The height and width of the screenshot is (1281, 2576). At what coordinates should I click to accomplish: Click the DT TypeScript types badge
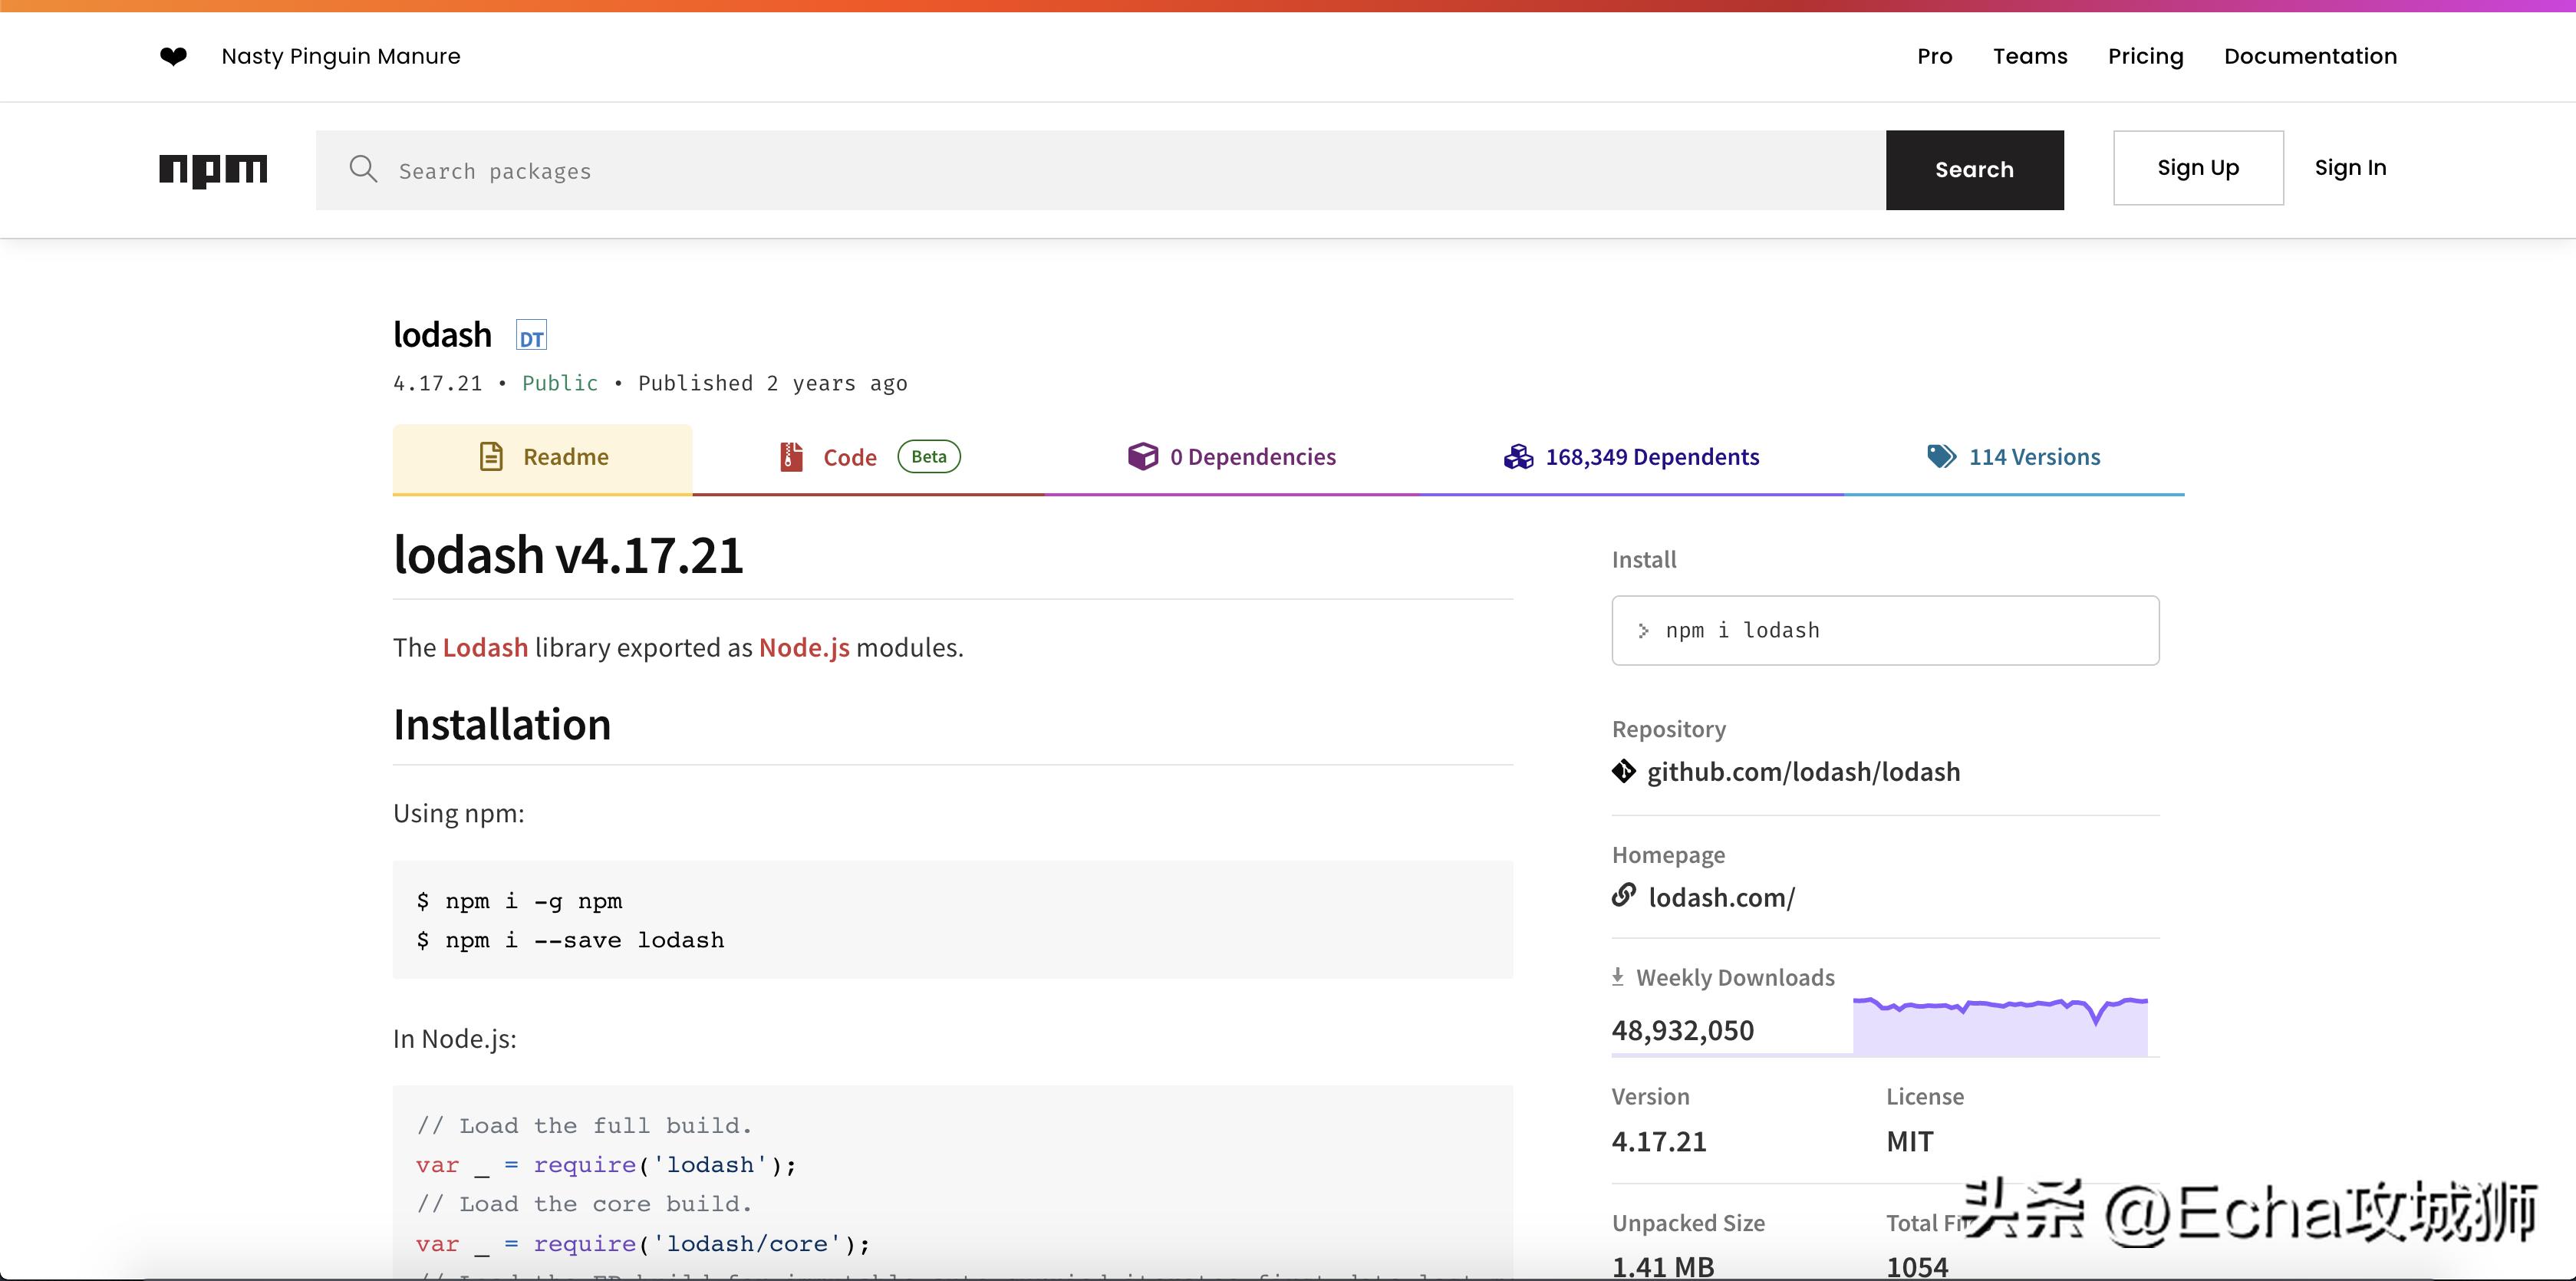click(531, 336)
